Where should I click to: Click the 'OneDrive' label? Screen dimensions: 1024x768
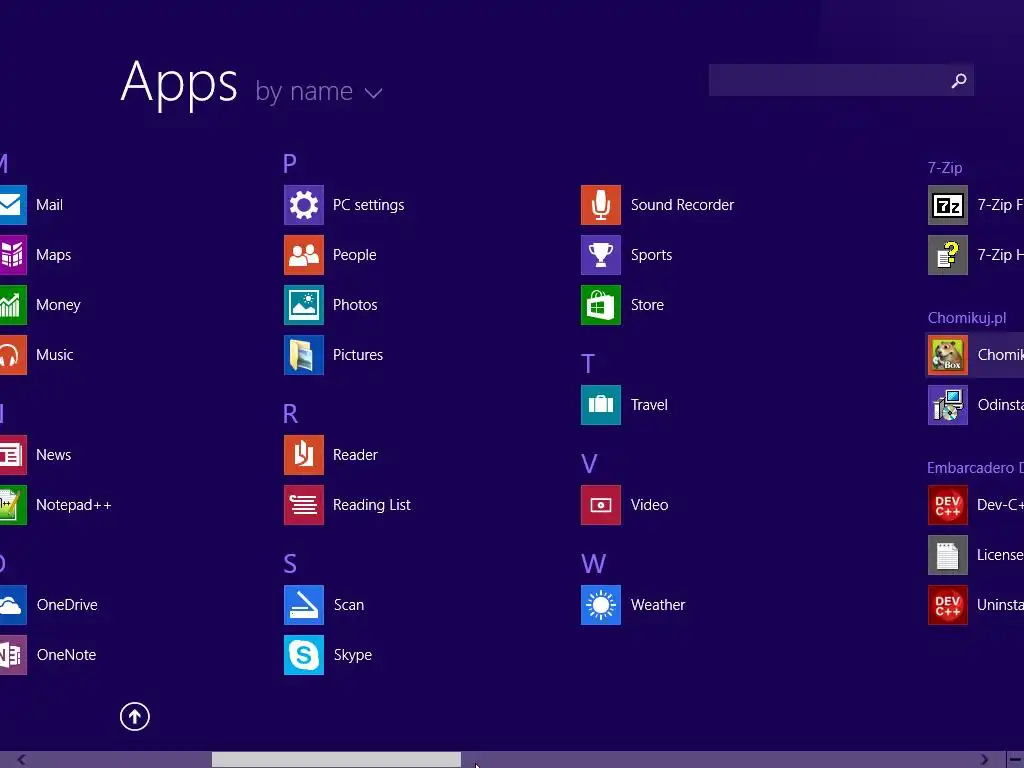tap(67, 605)
